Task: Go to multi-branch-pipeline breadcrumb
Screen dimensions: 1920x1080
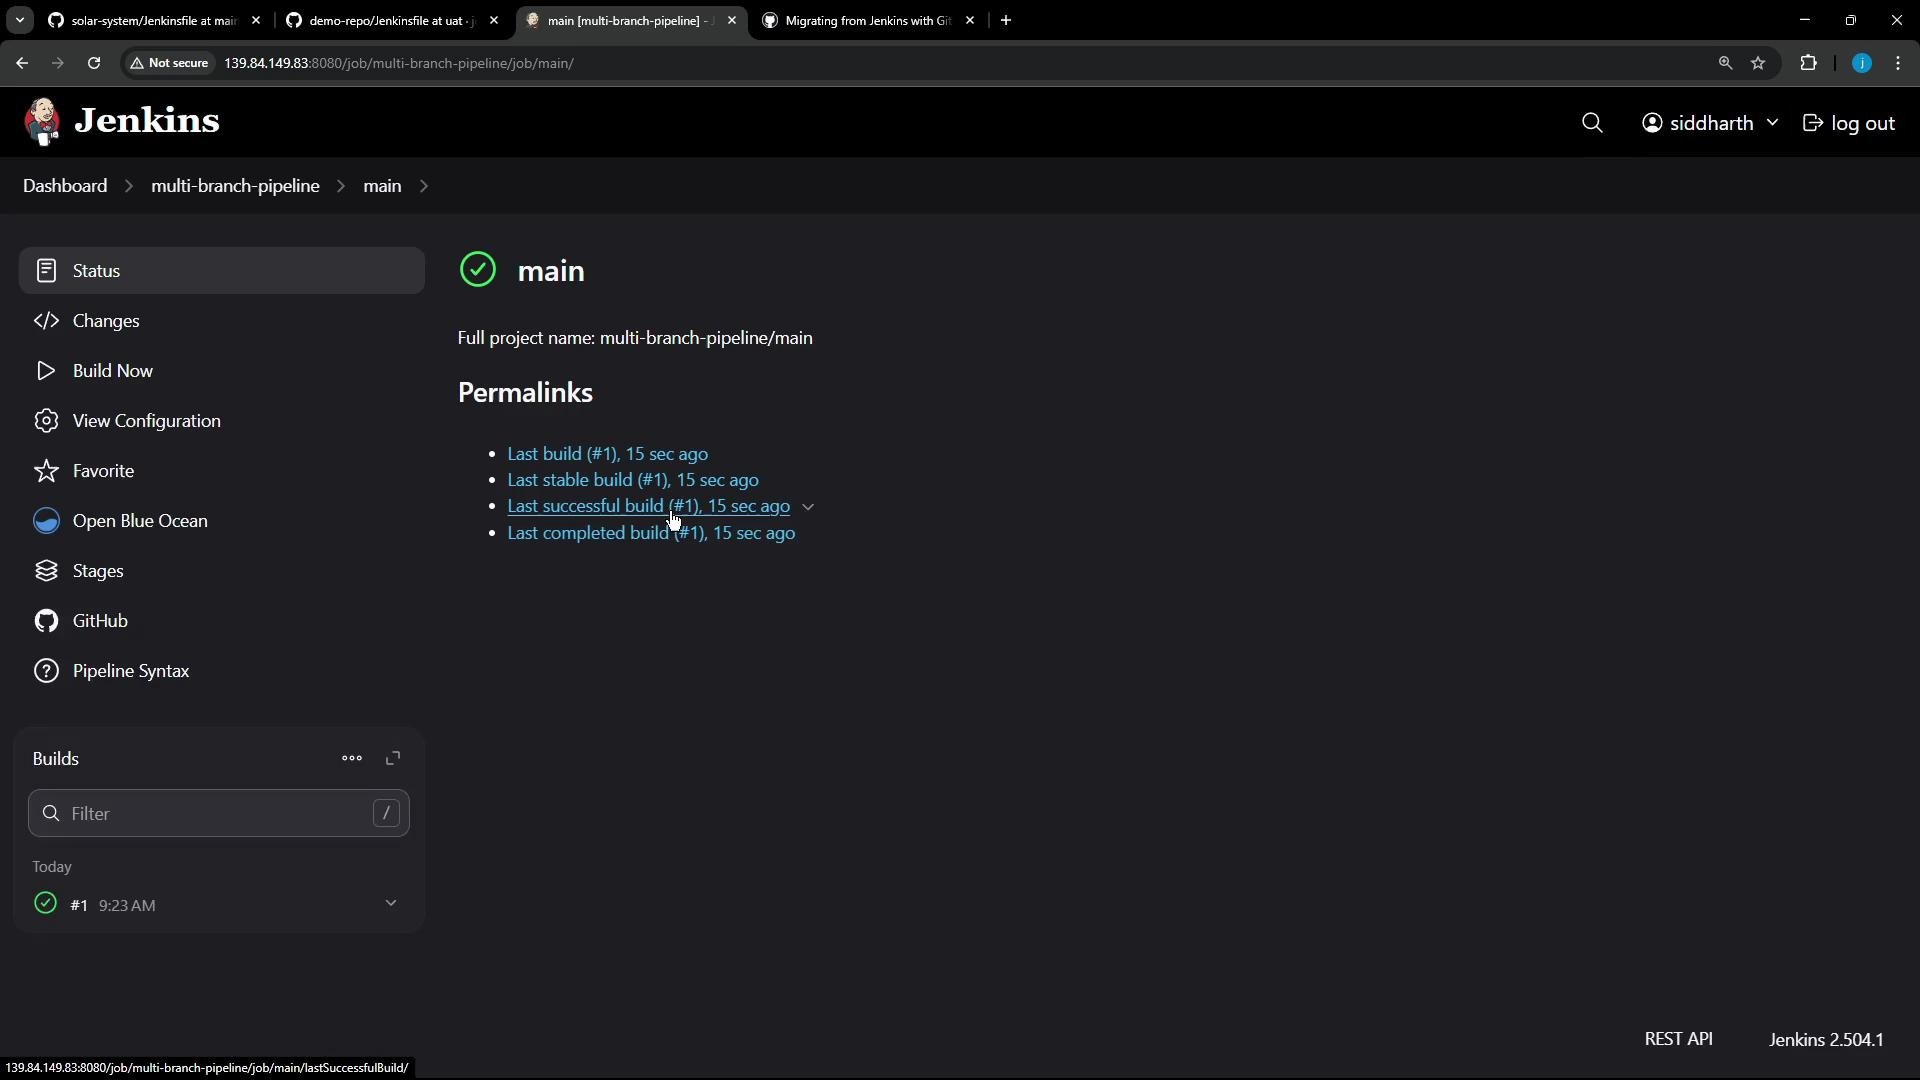Action: [235, 186]
